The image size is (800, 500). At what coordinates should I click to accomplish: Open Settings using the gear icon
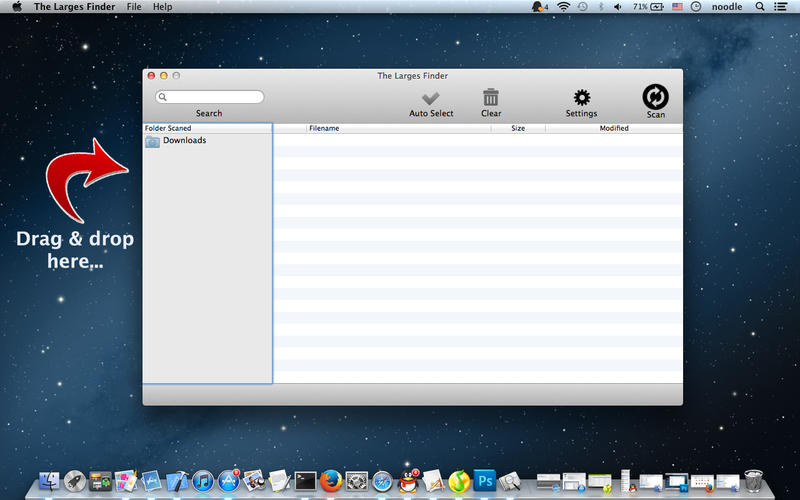pos(582,97)
